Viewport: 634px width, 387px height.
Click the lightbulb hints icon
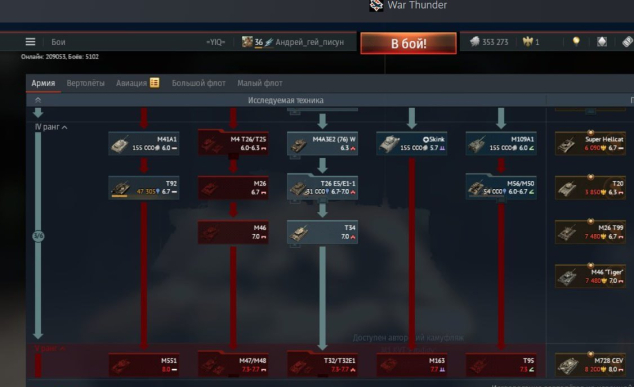(x=576, y=41)
